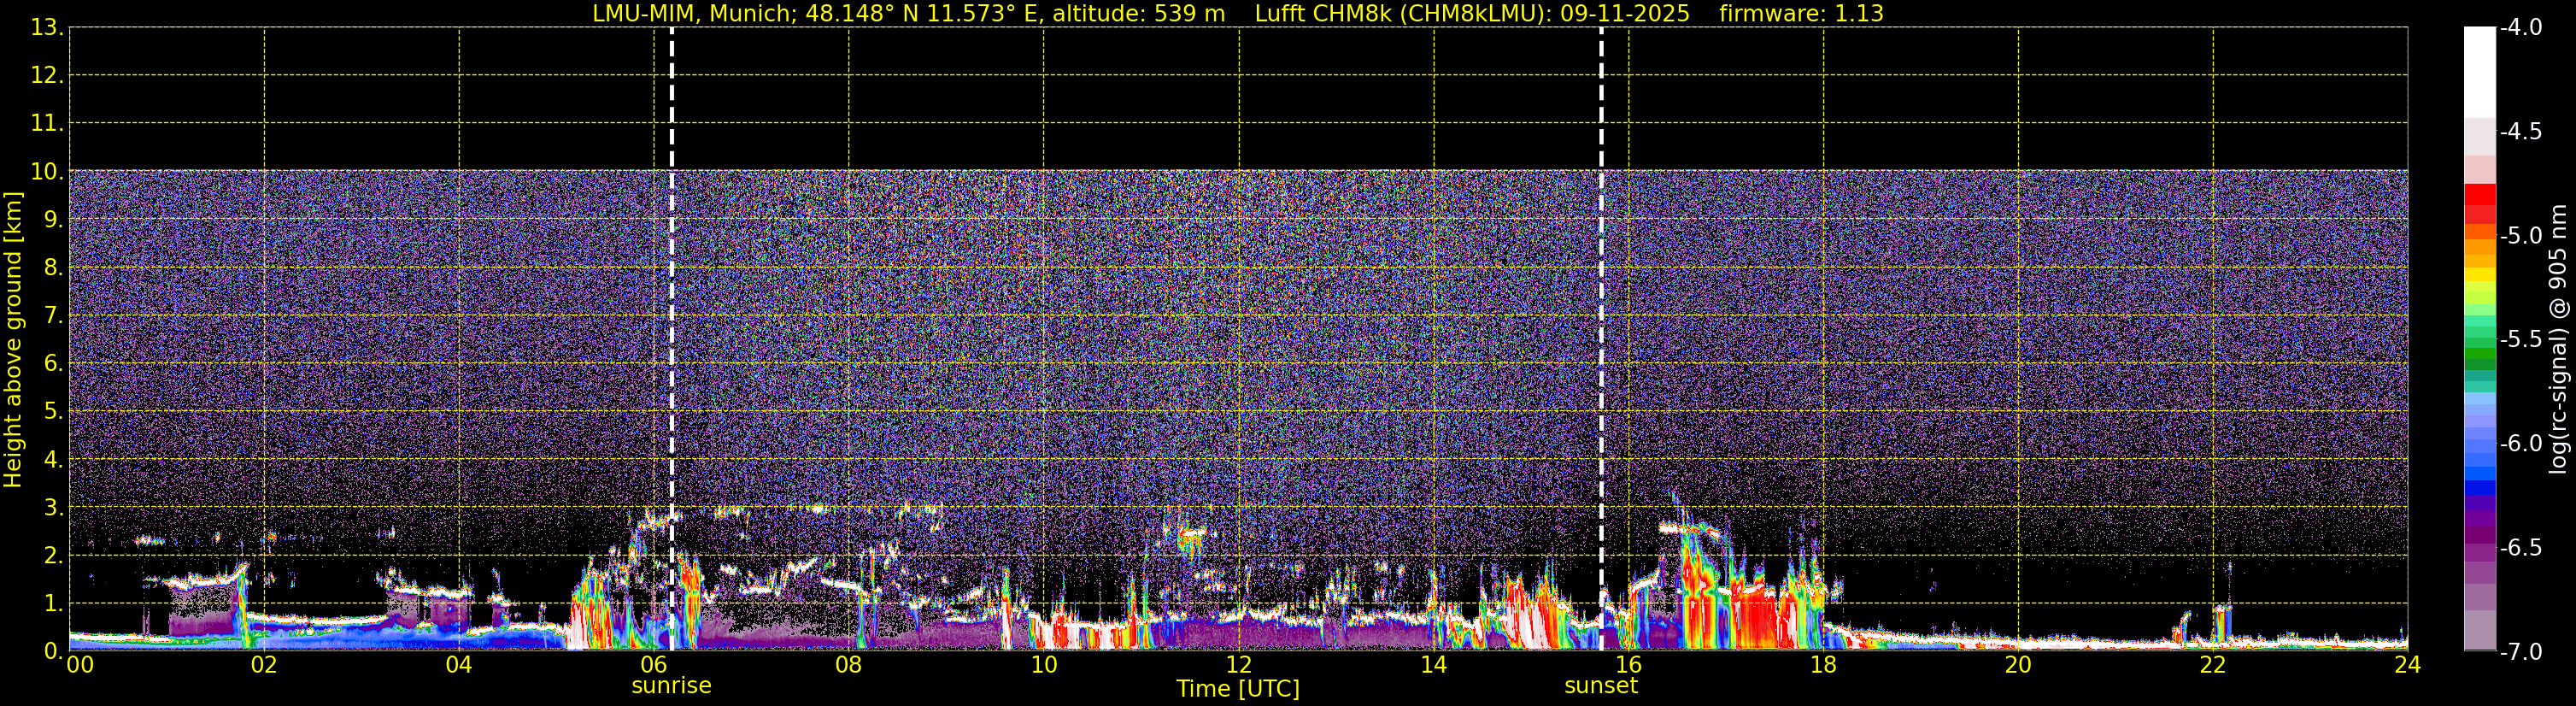Click the "Time [UTC]" axis label
2576x706 pixels.
(x=1238, y=689)
